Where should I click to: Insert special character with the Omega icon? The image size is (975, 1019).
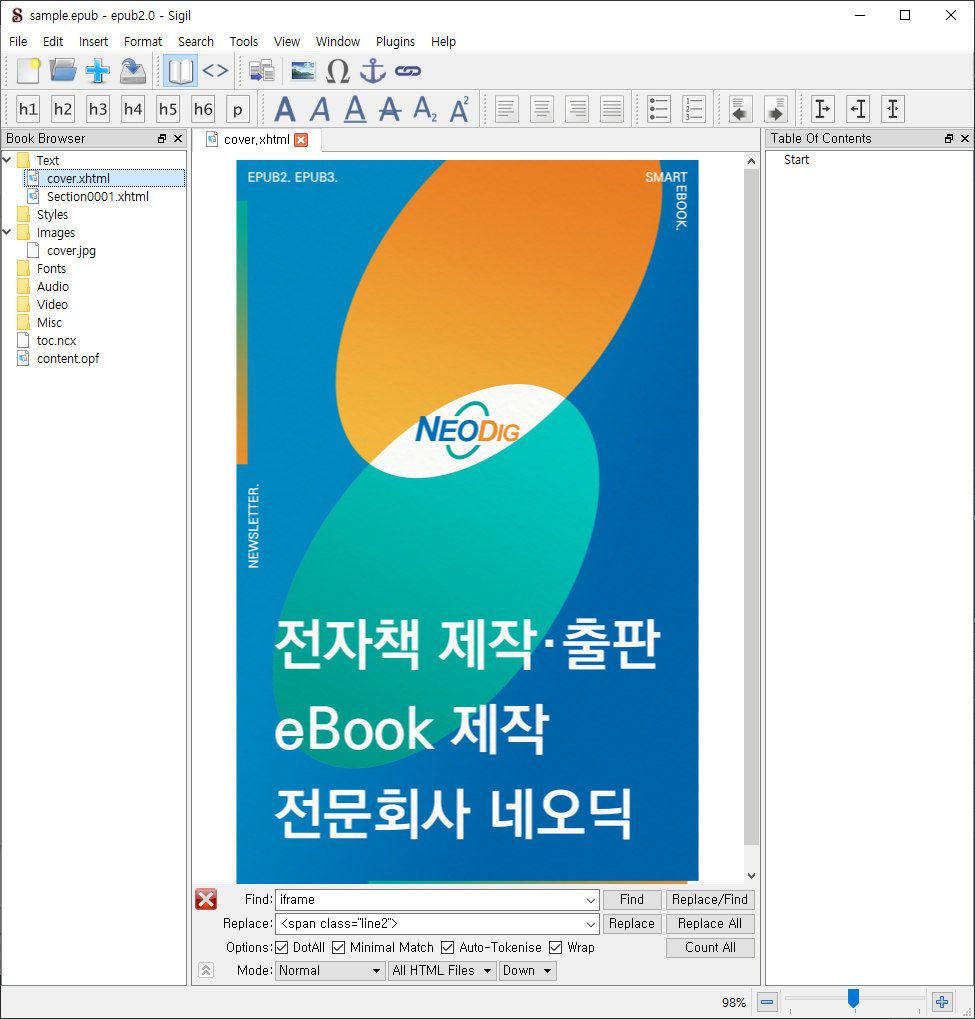[337, 71]
